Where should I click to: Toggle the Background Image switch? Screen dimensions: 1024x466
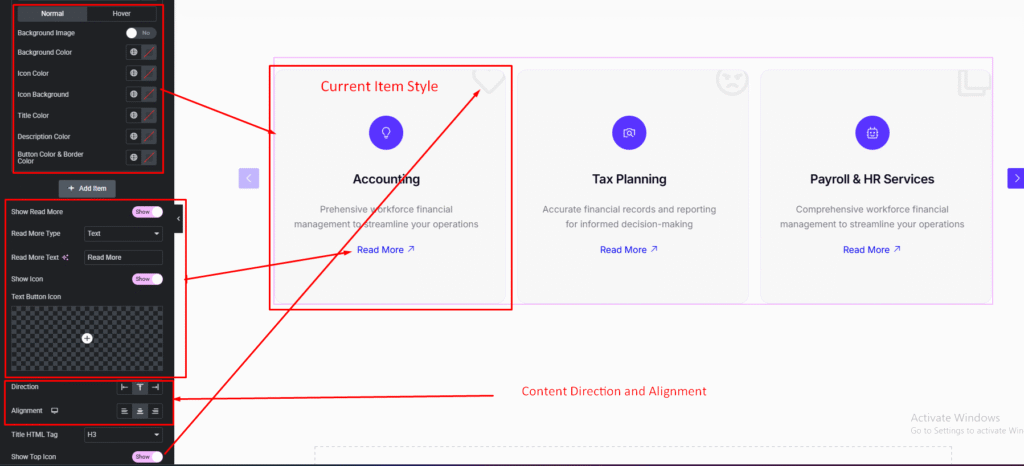tap(140, 33)
